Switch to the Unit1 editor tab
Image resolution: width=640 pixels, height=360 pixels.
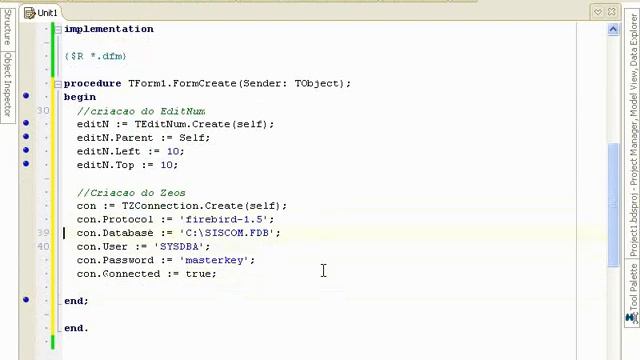(41, 13)
